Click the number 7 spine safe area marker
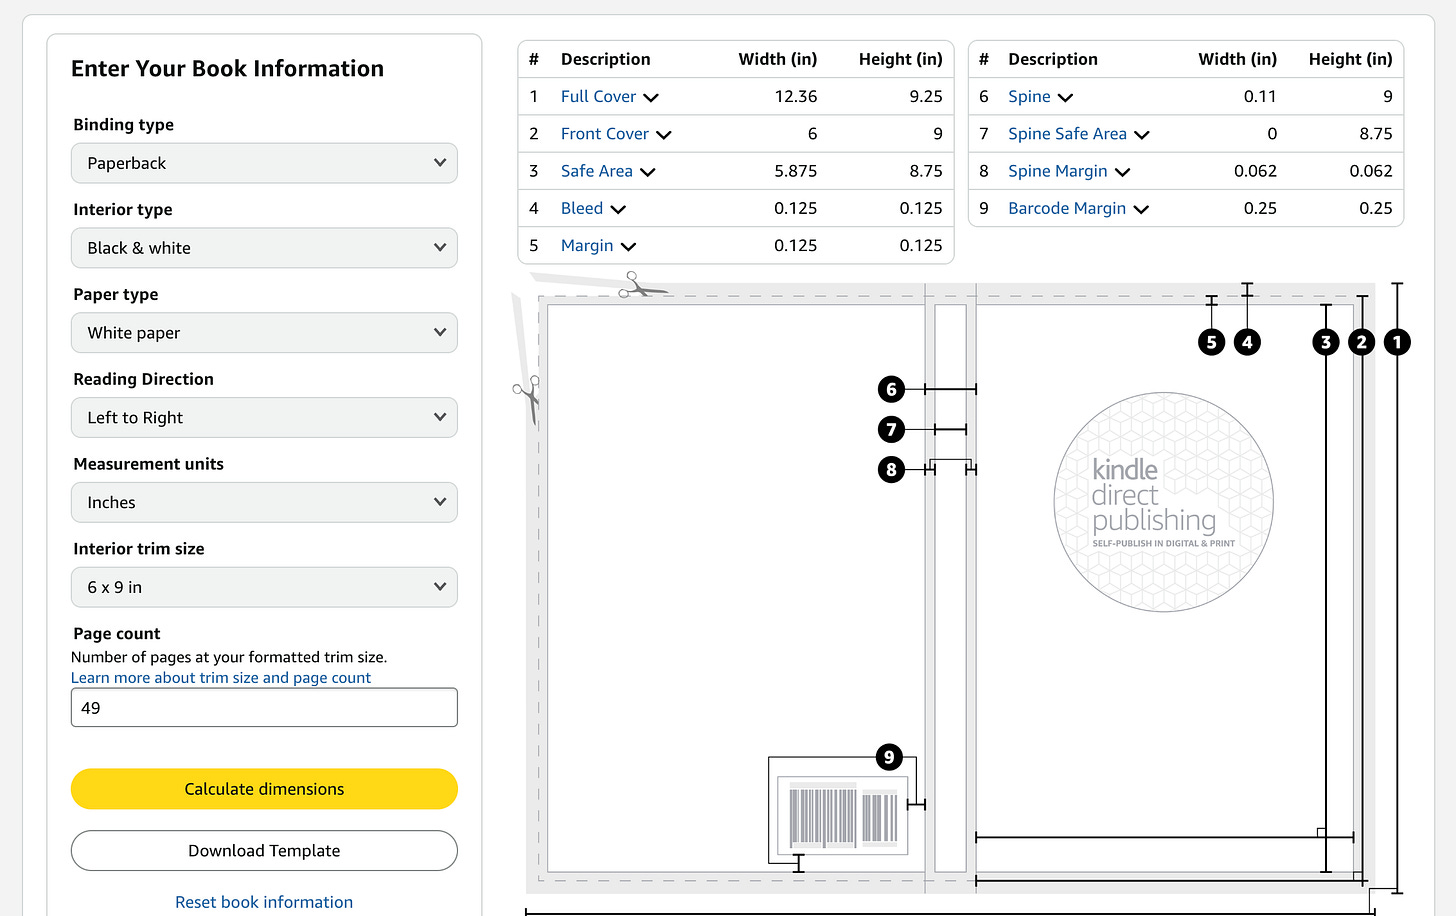Viewport: 1456px width, 916px height. coord(891,429)
